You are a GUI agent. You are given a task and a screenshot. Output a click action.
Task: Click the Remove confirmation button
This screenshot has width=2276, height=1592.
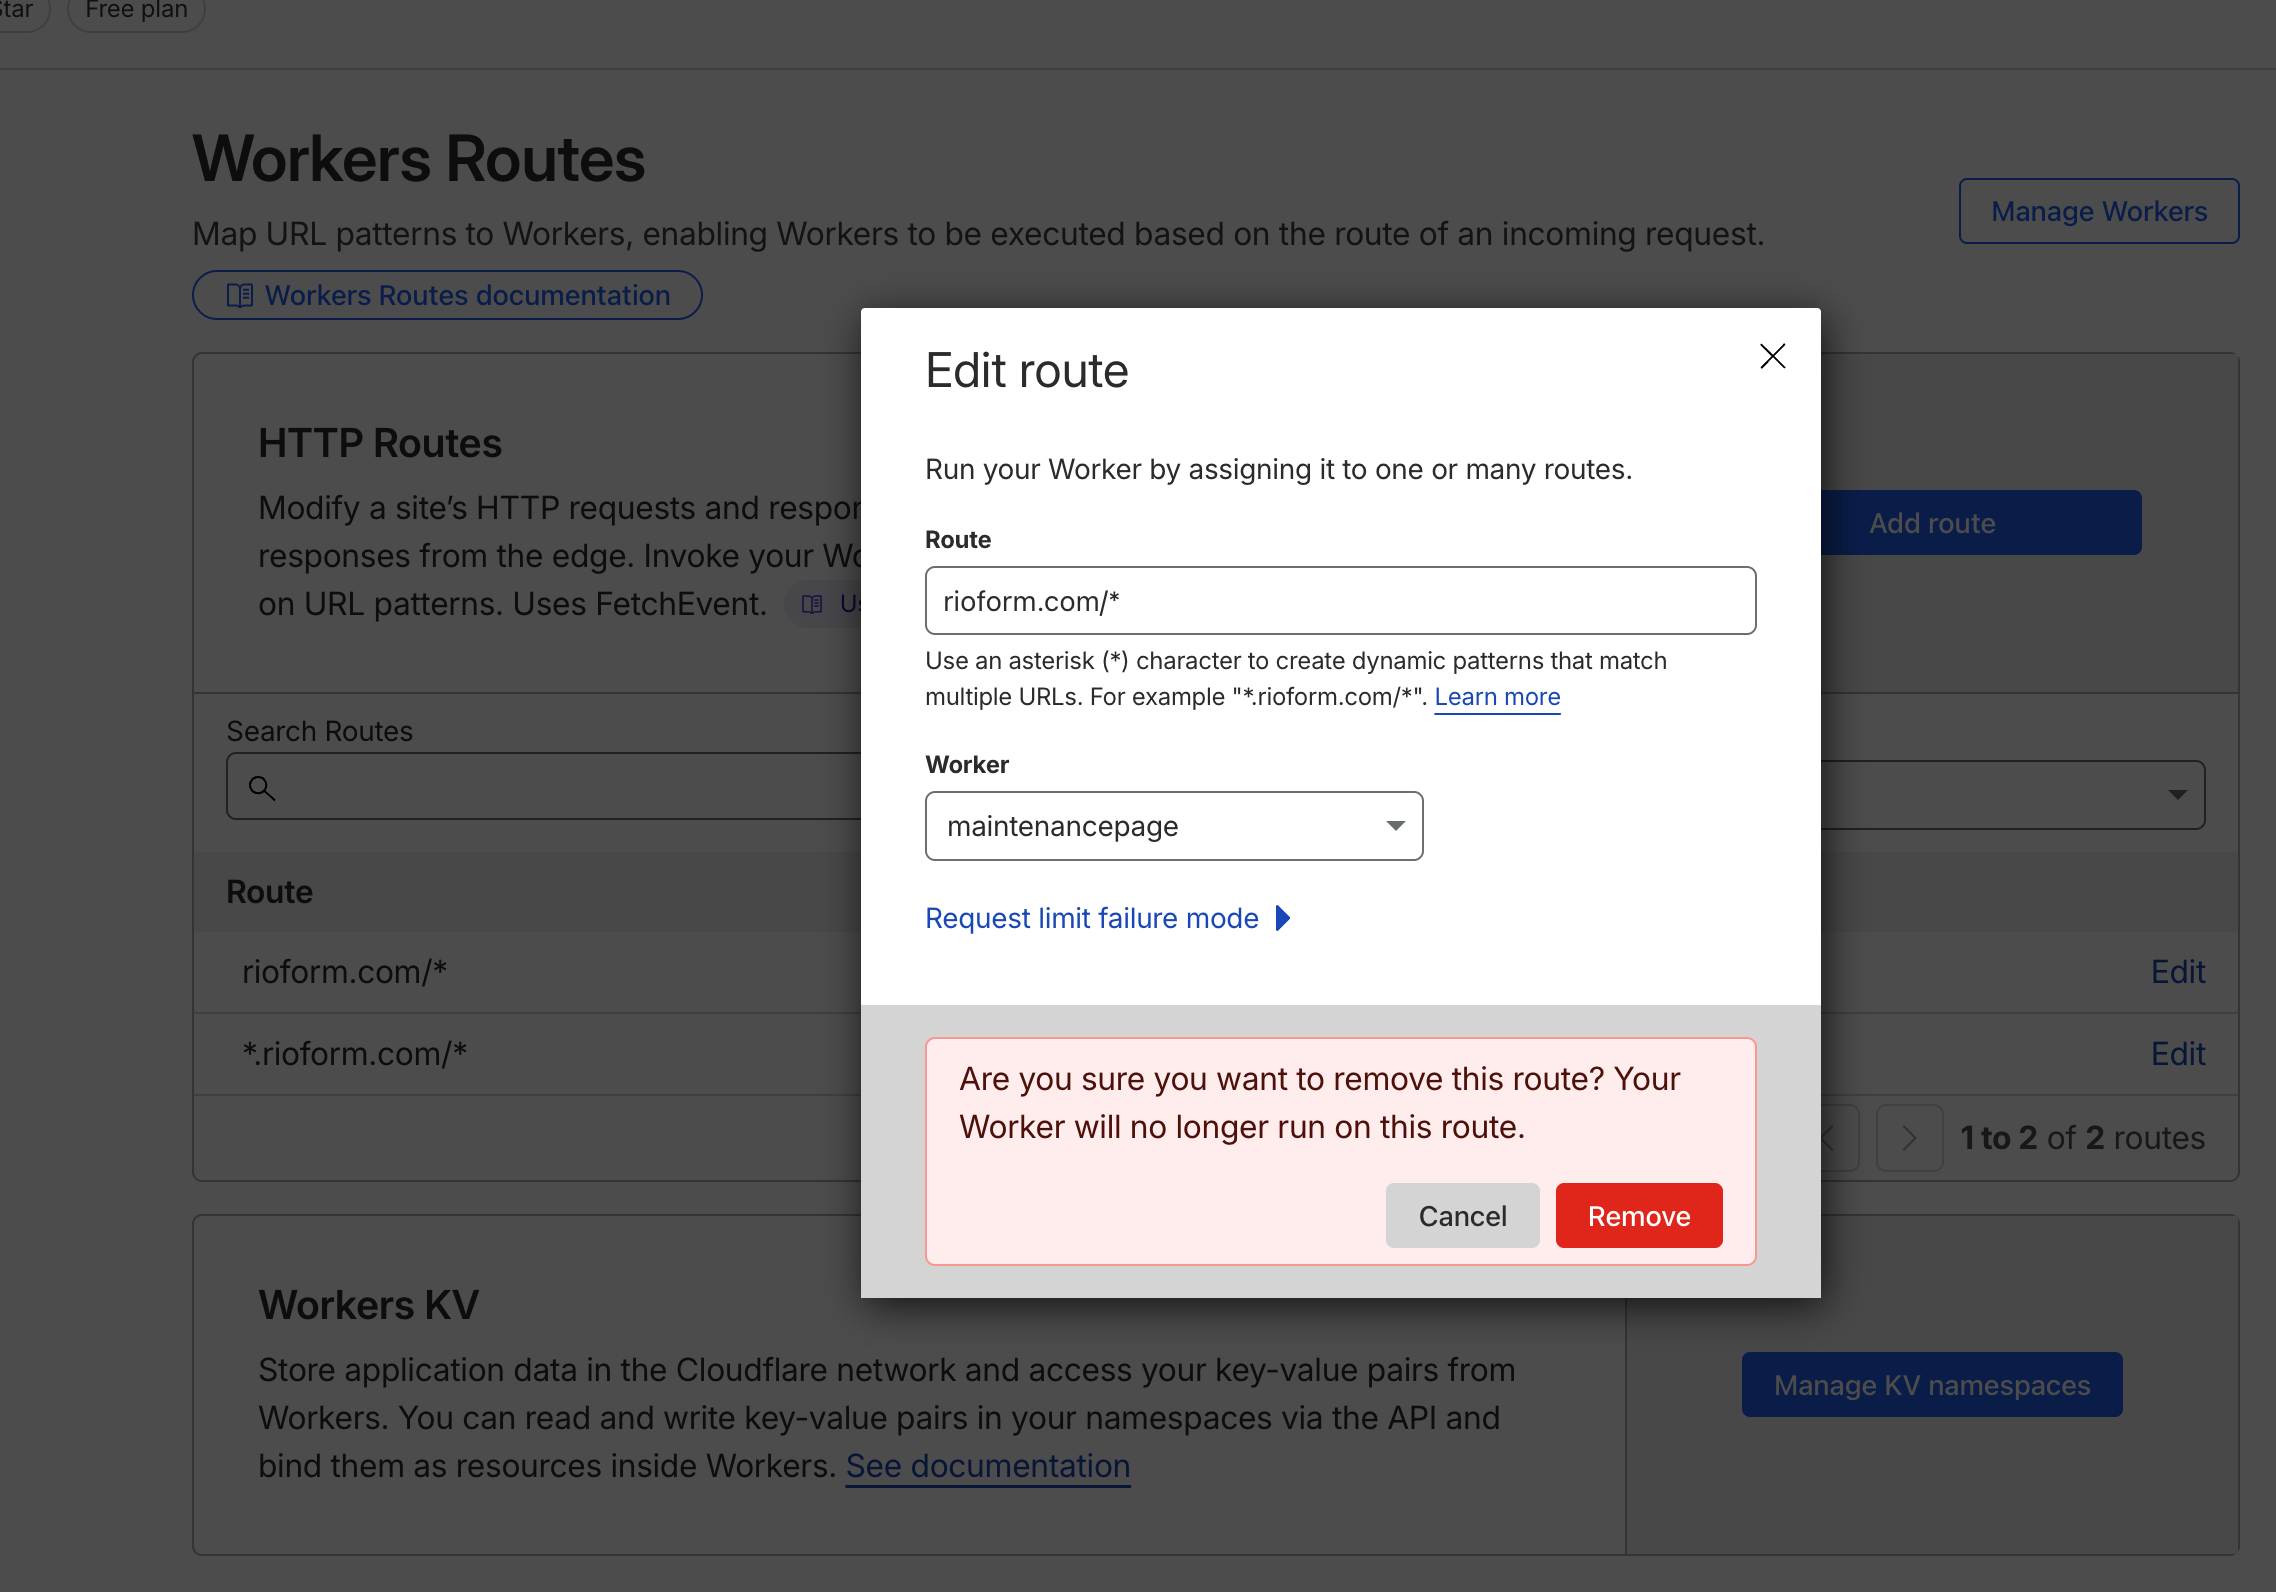[1638, 1215]
